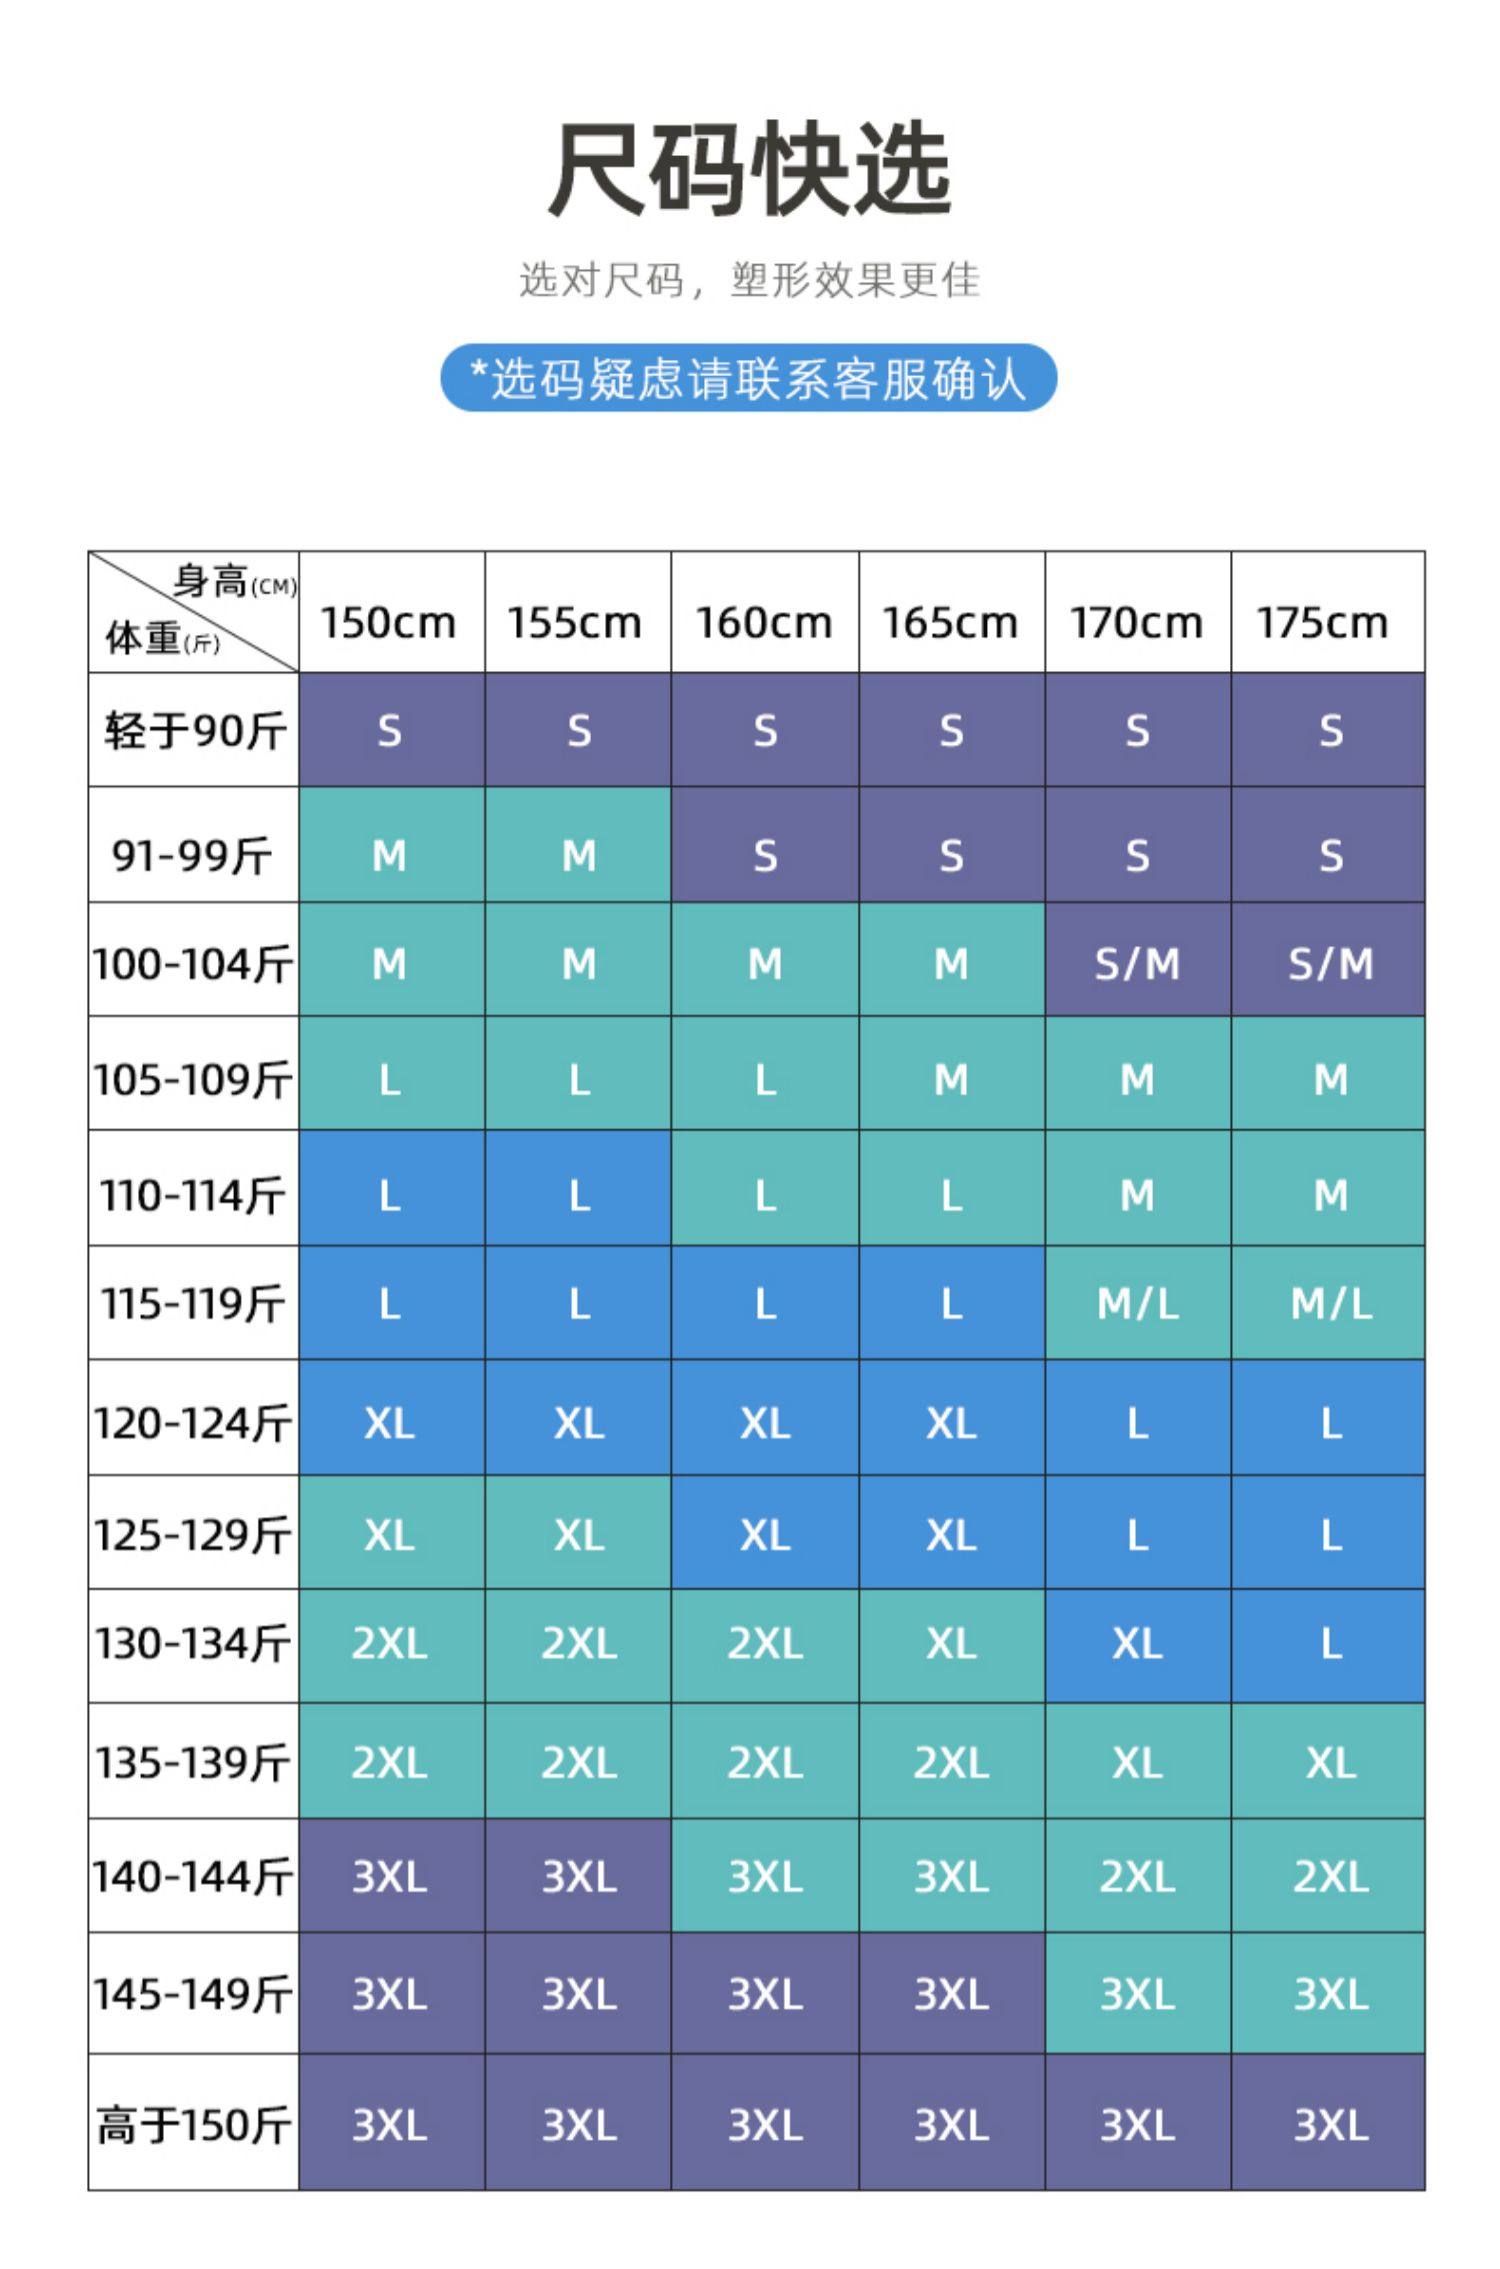Select the 轻于90斤 row label

(193, 730)
